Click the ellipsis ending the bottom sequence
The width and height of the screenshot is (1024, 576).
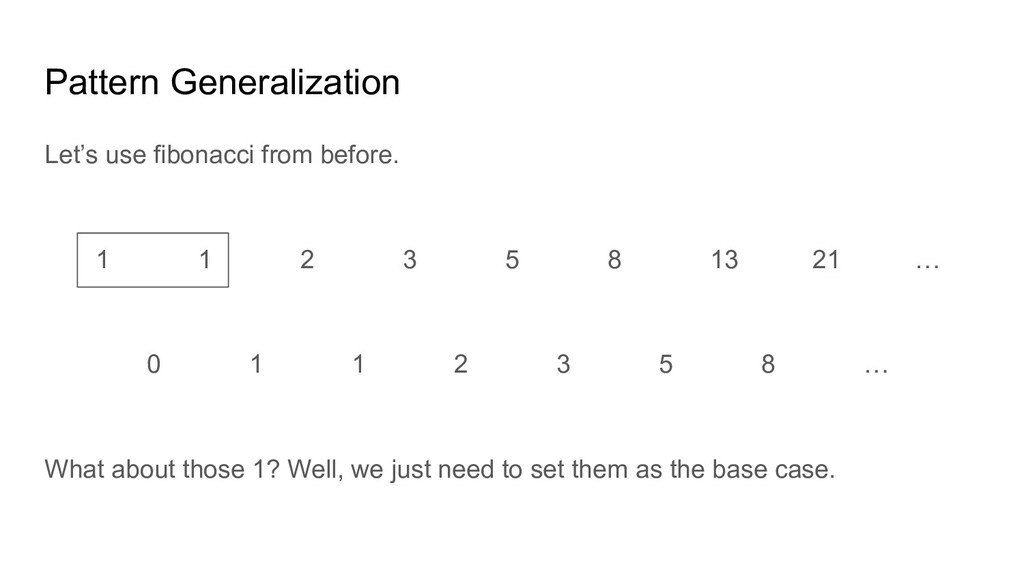(x=876, y=371)
